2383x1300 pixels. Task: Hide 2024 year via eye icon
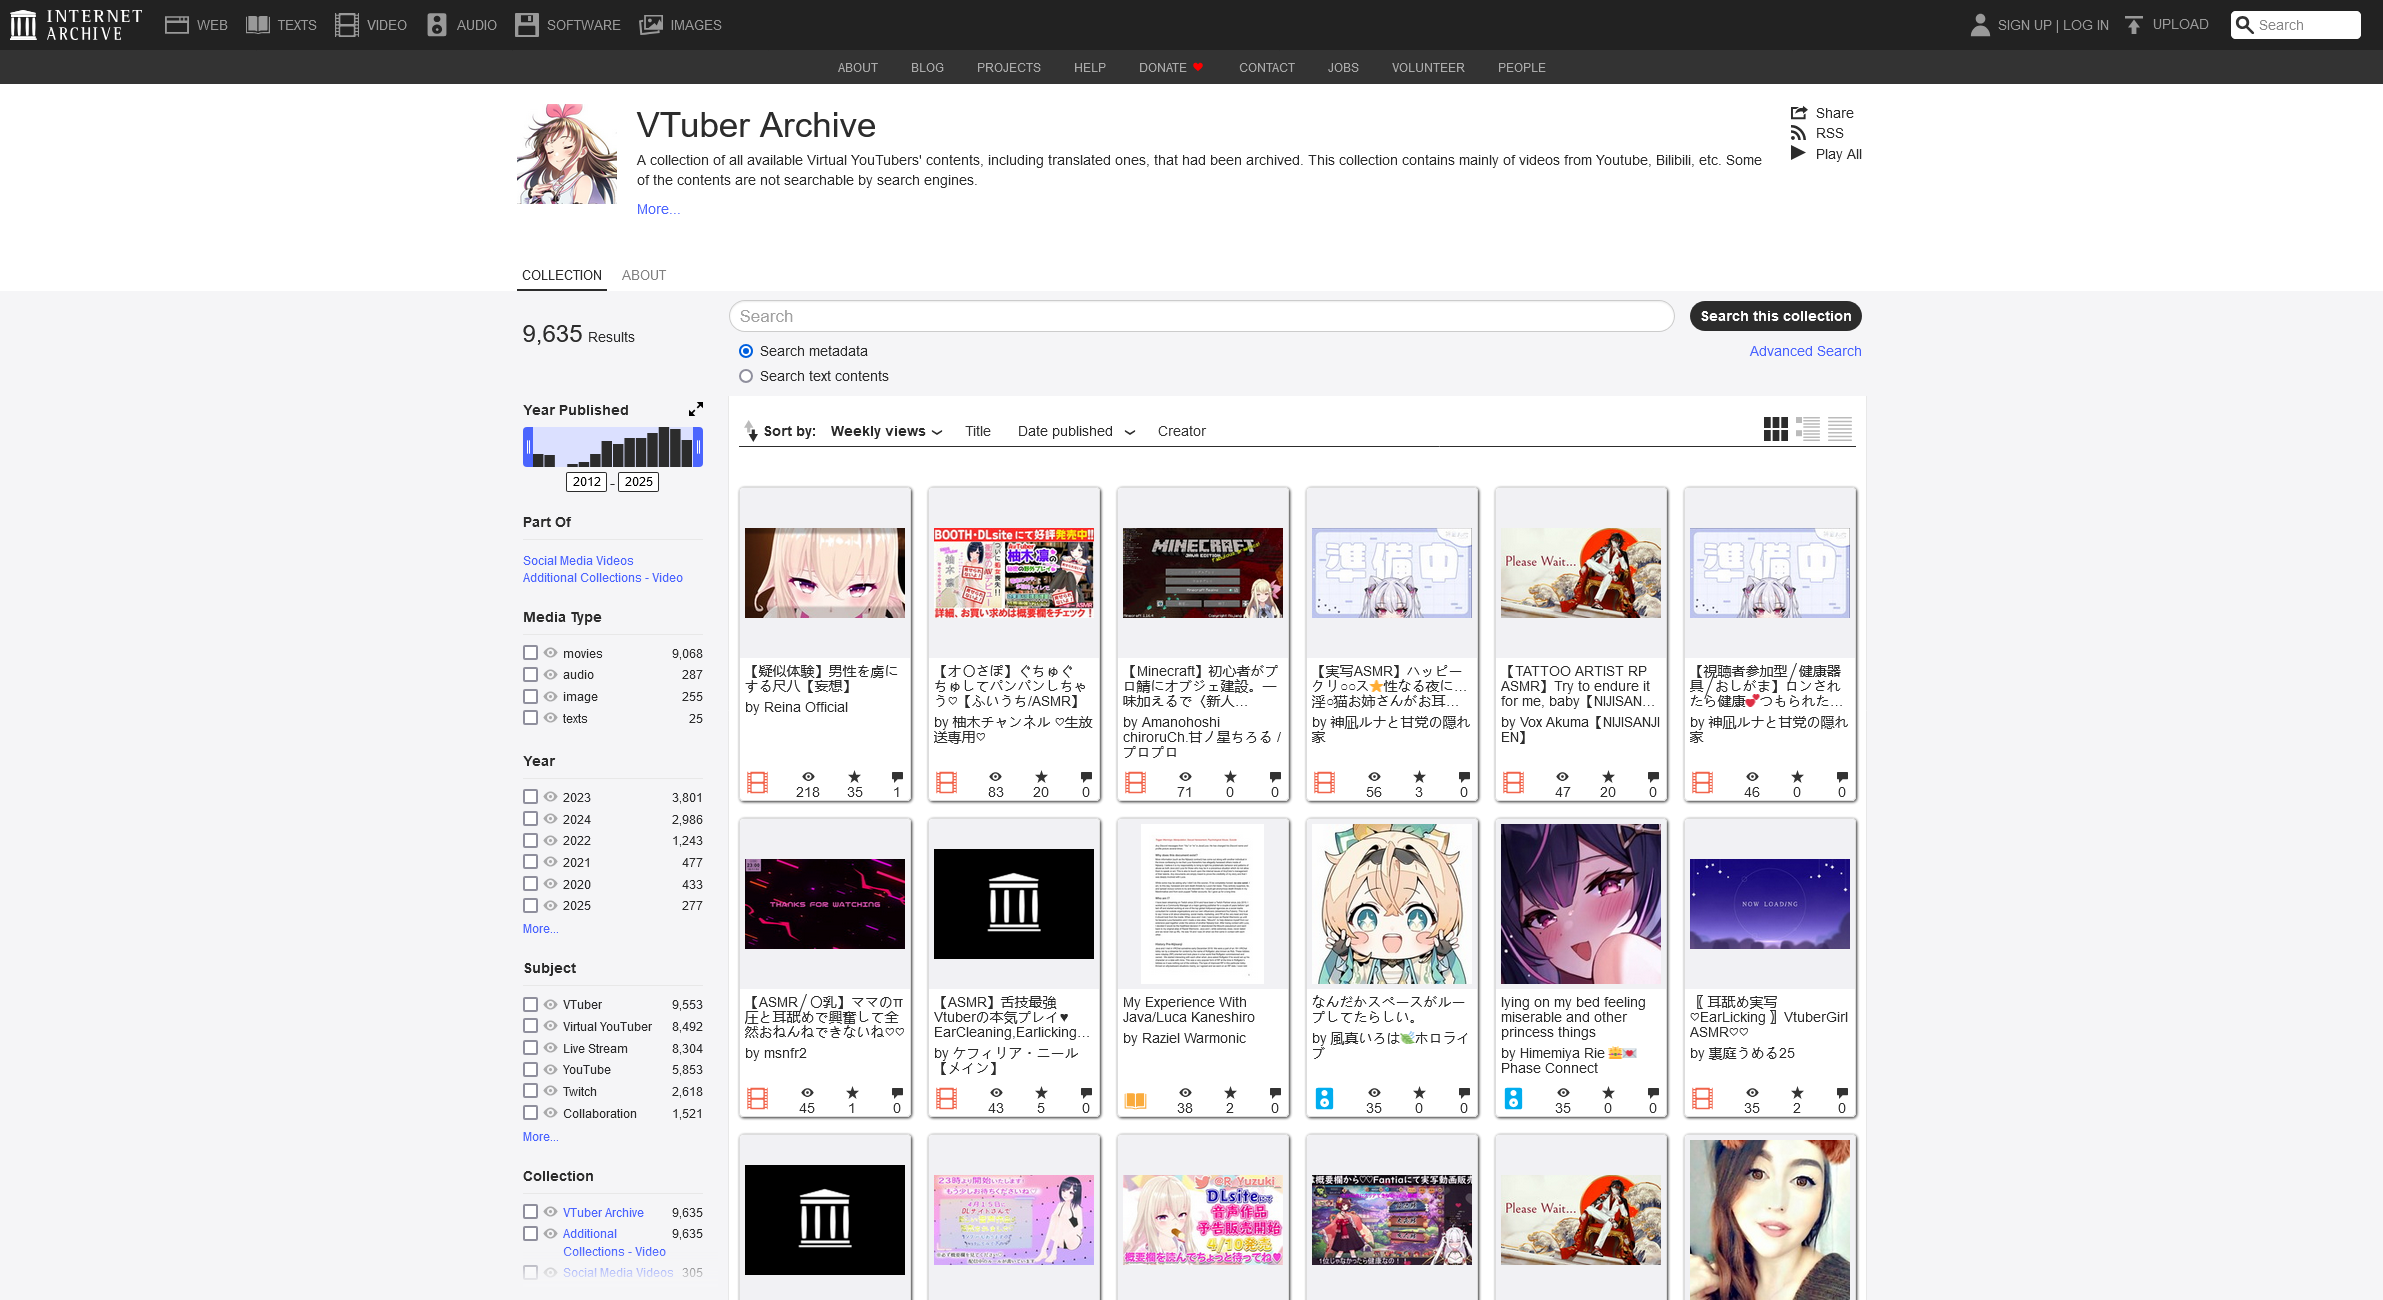point(550,818)
